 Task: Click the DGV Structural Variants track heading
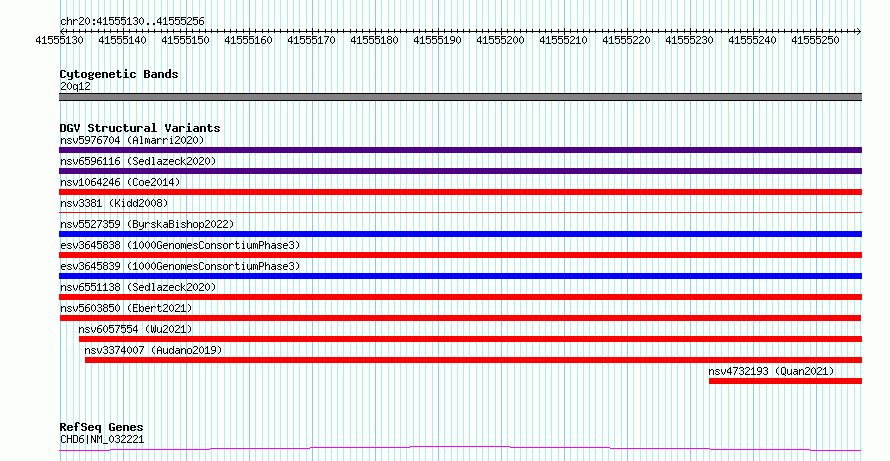[140, 128]
